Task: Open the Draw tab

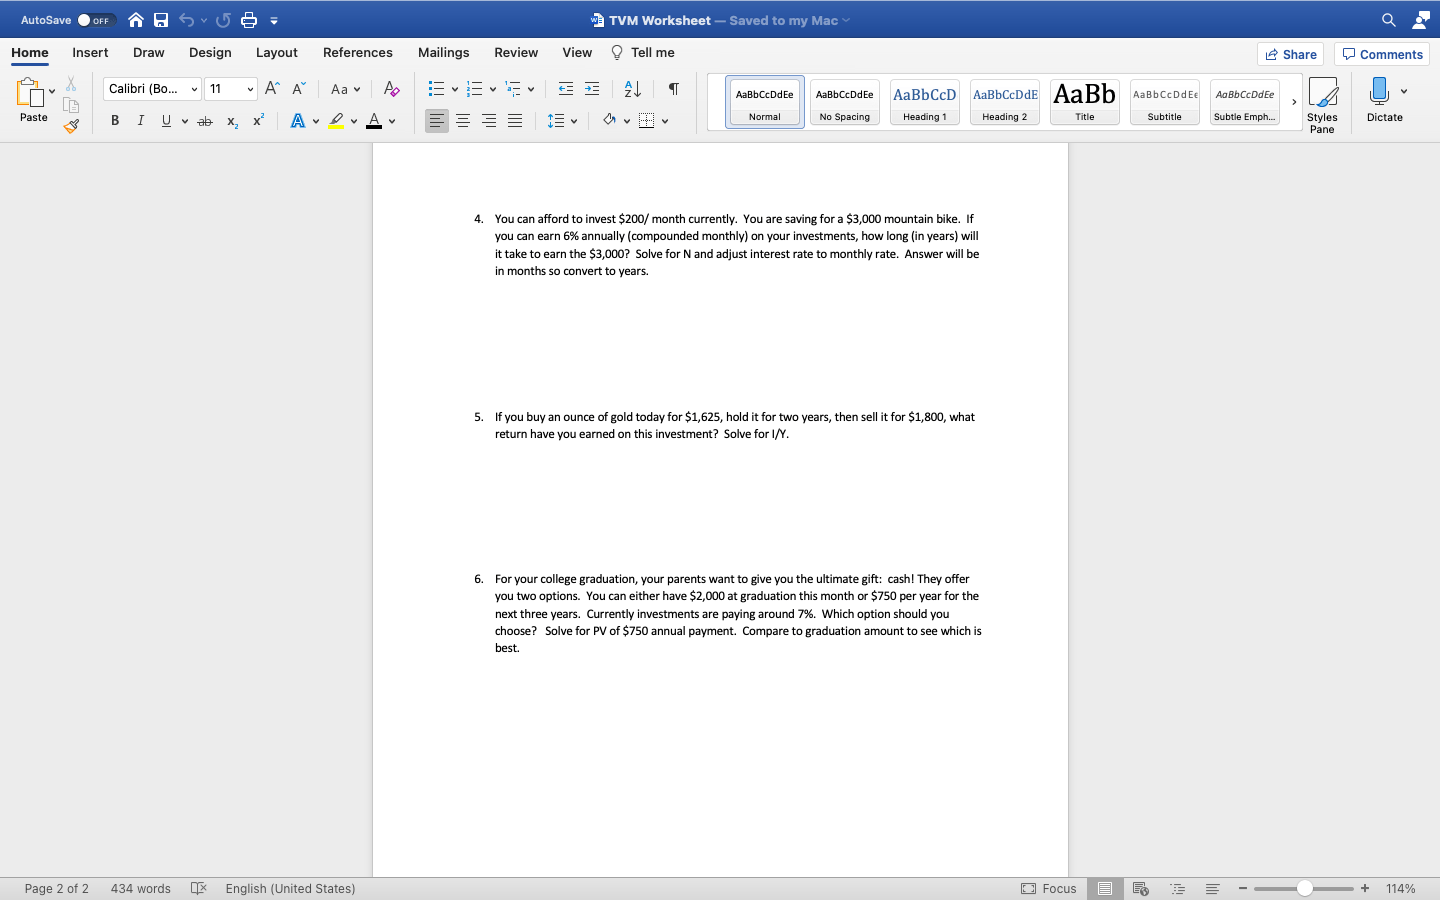Action: point(149,53)
